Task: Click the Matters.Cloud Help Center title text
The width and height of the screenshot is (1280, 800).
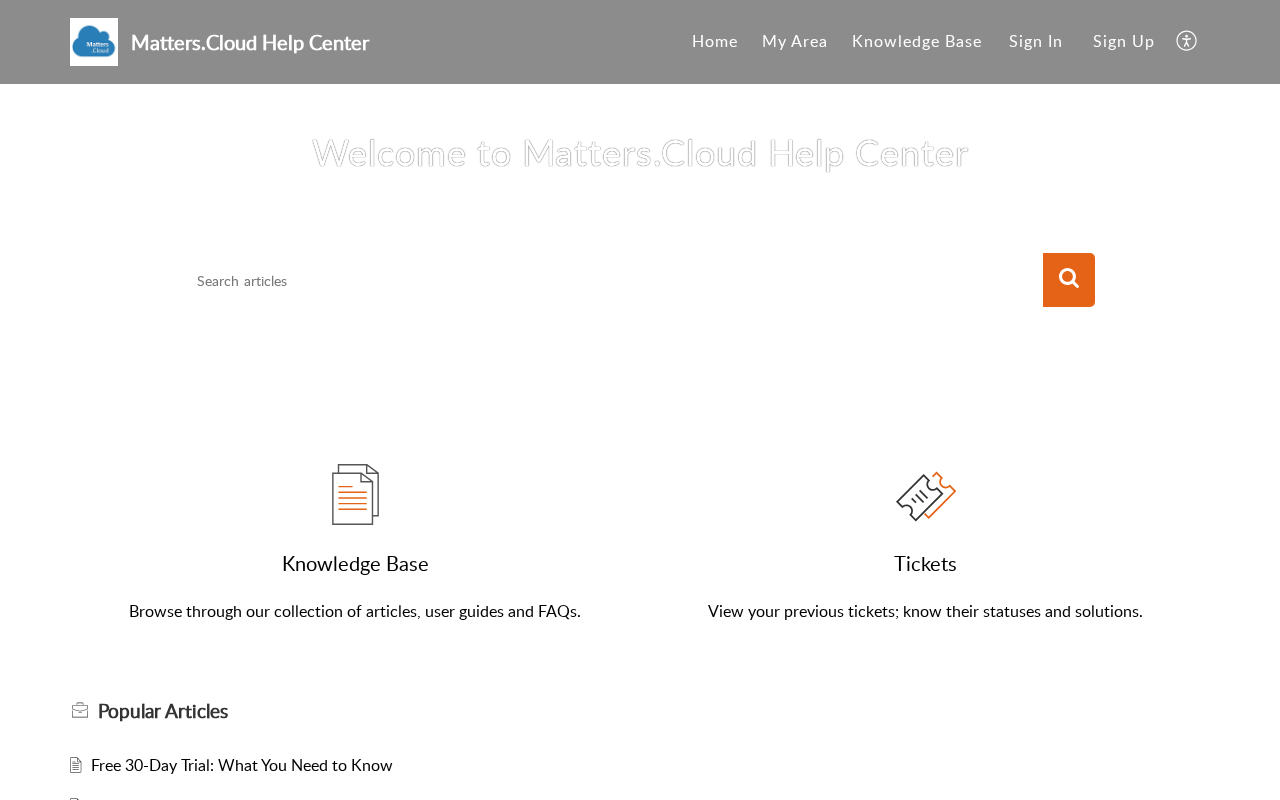Action: 250,43
